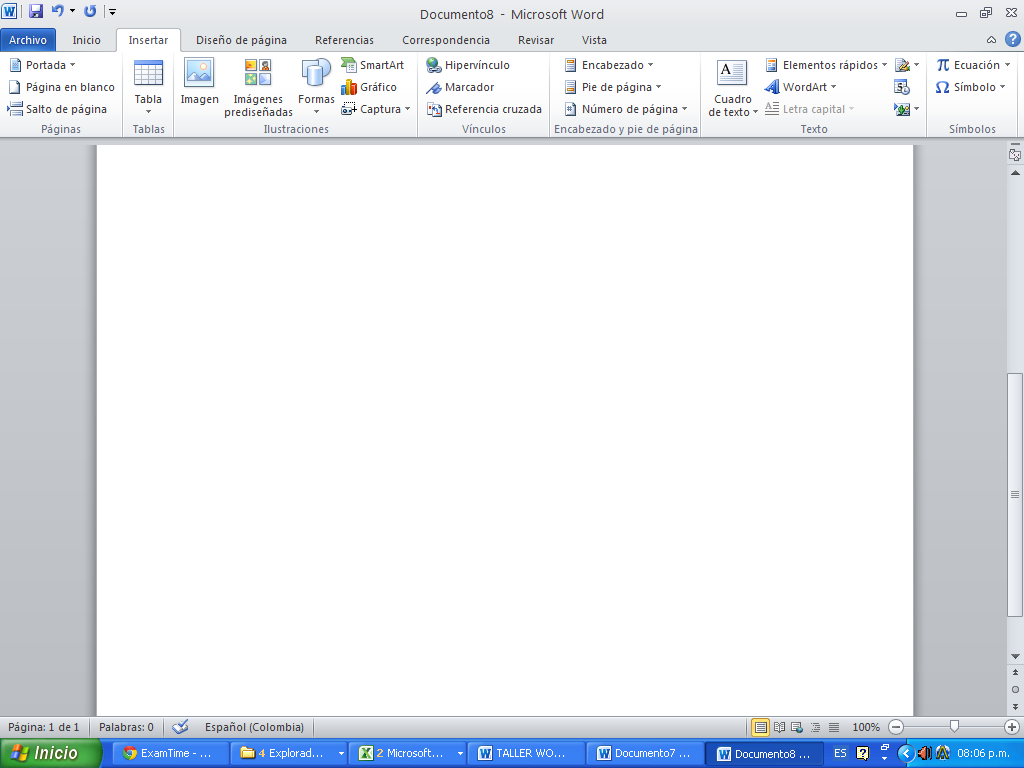Insert a SmartArt graphic

coord(373,65)
